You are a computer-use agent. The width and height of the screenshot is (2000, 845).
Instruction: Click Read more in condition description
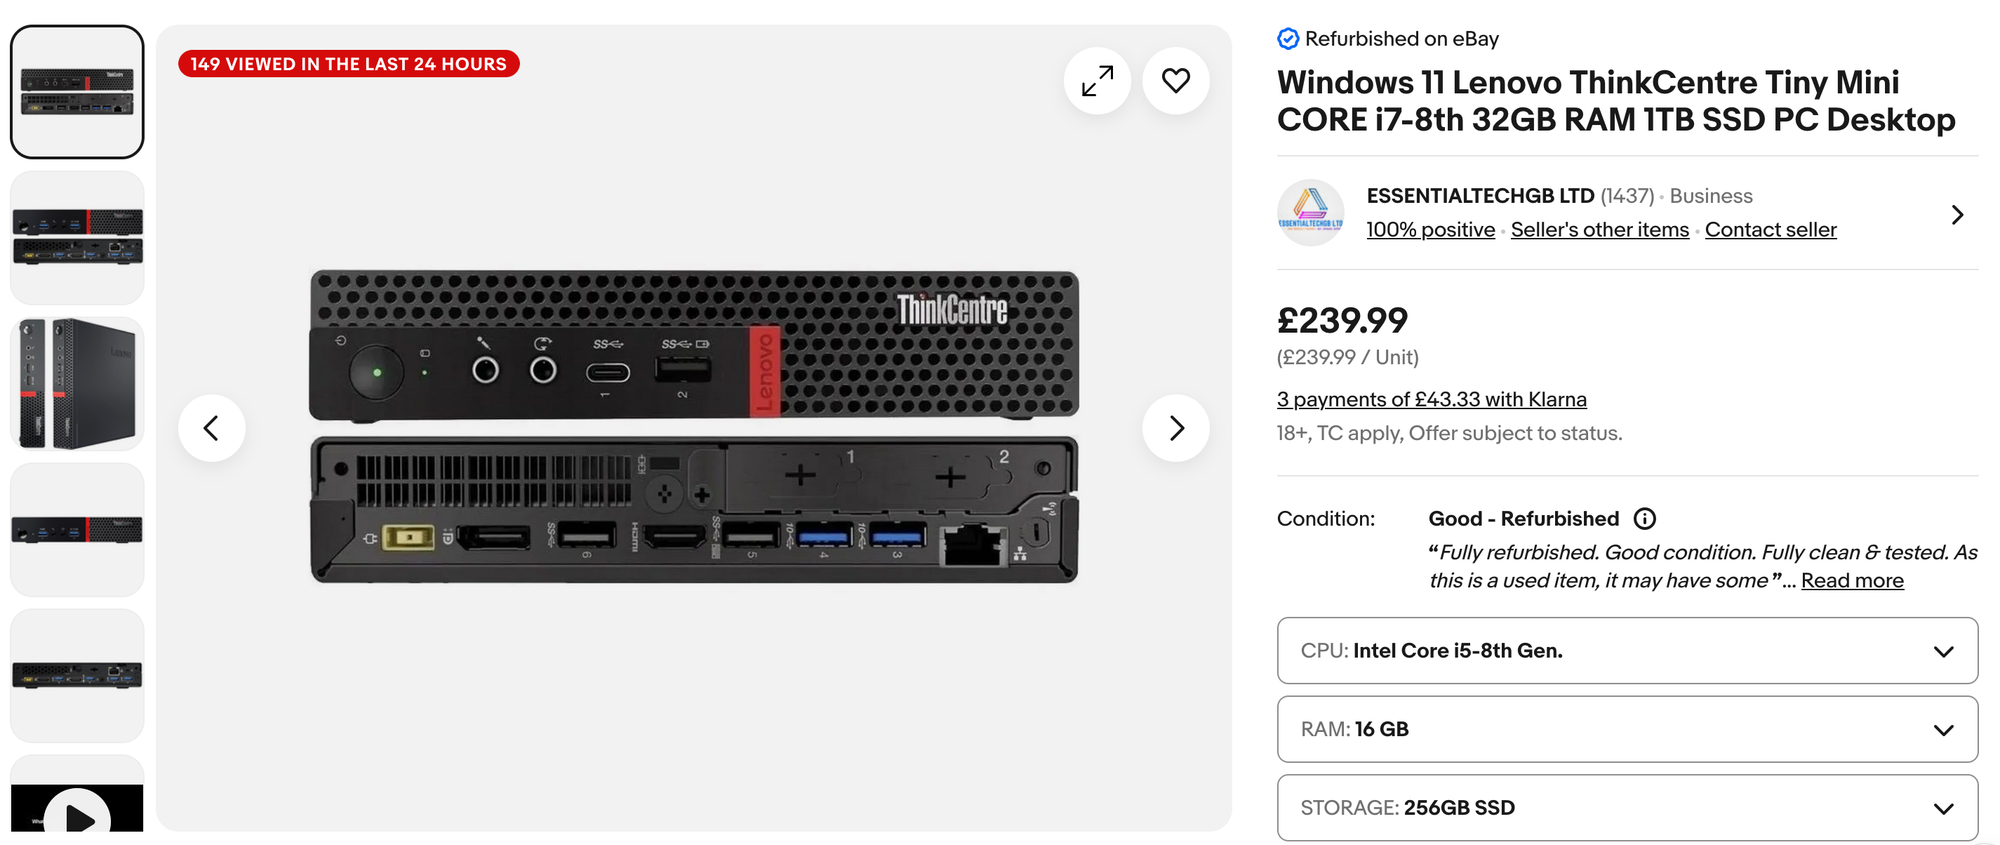[x=1852, y=581]
